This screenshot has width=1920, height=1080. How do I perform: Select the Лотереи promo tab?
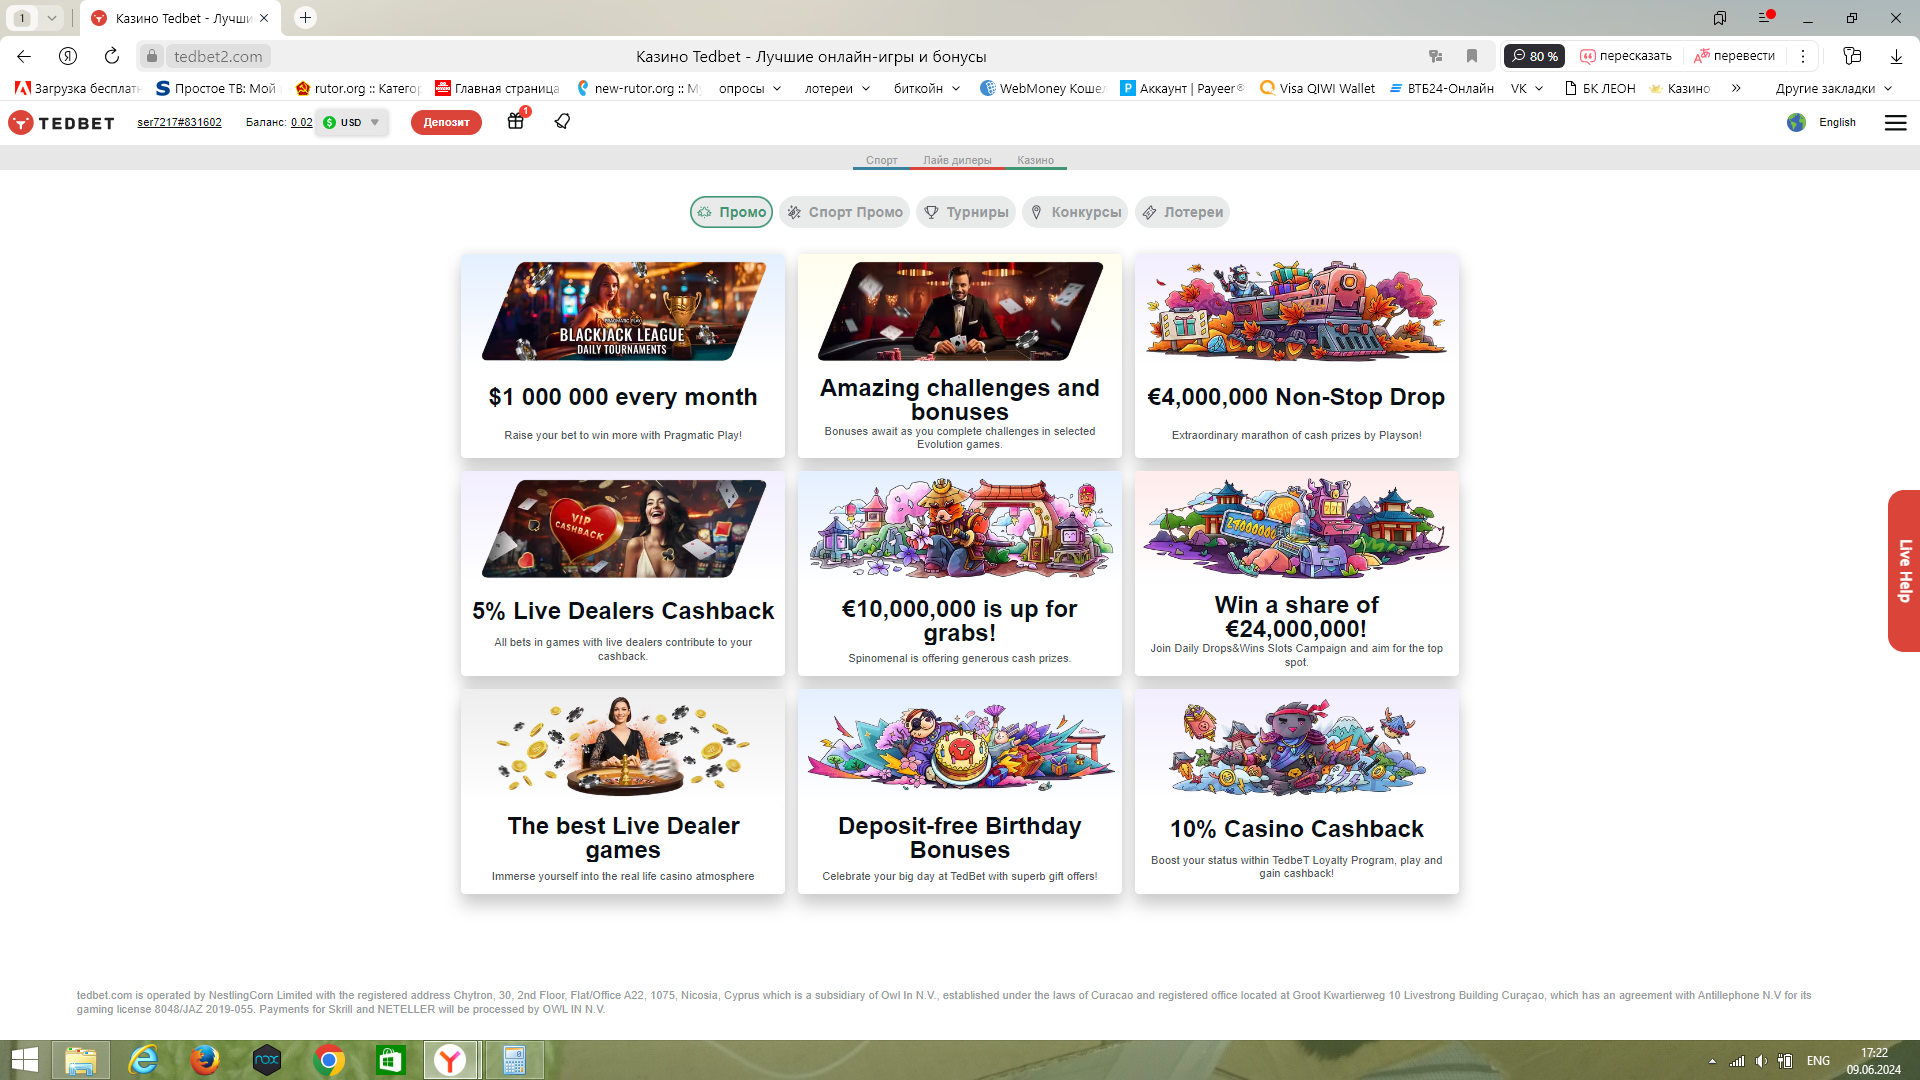(1182, 212)
